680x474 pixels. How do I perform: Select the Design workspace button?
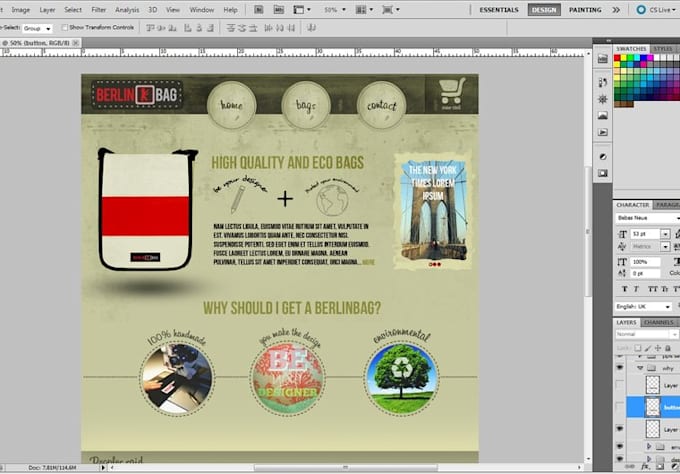tap(544, 10)
